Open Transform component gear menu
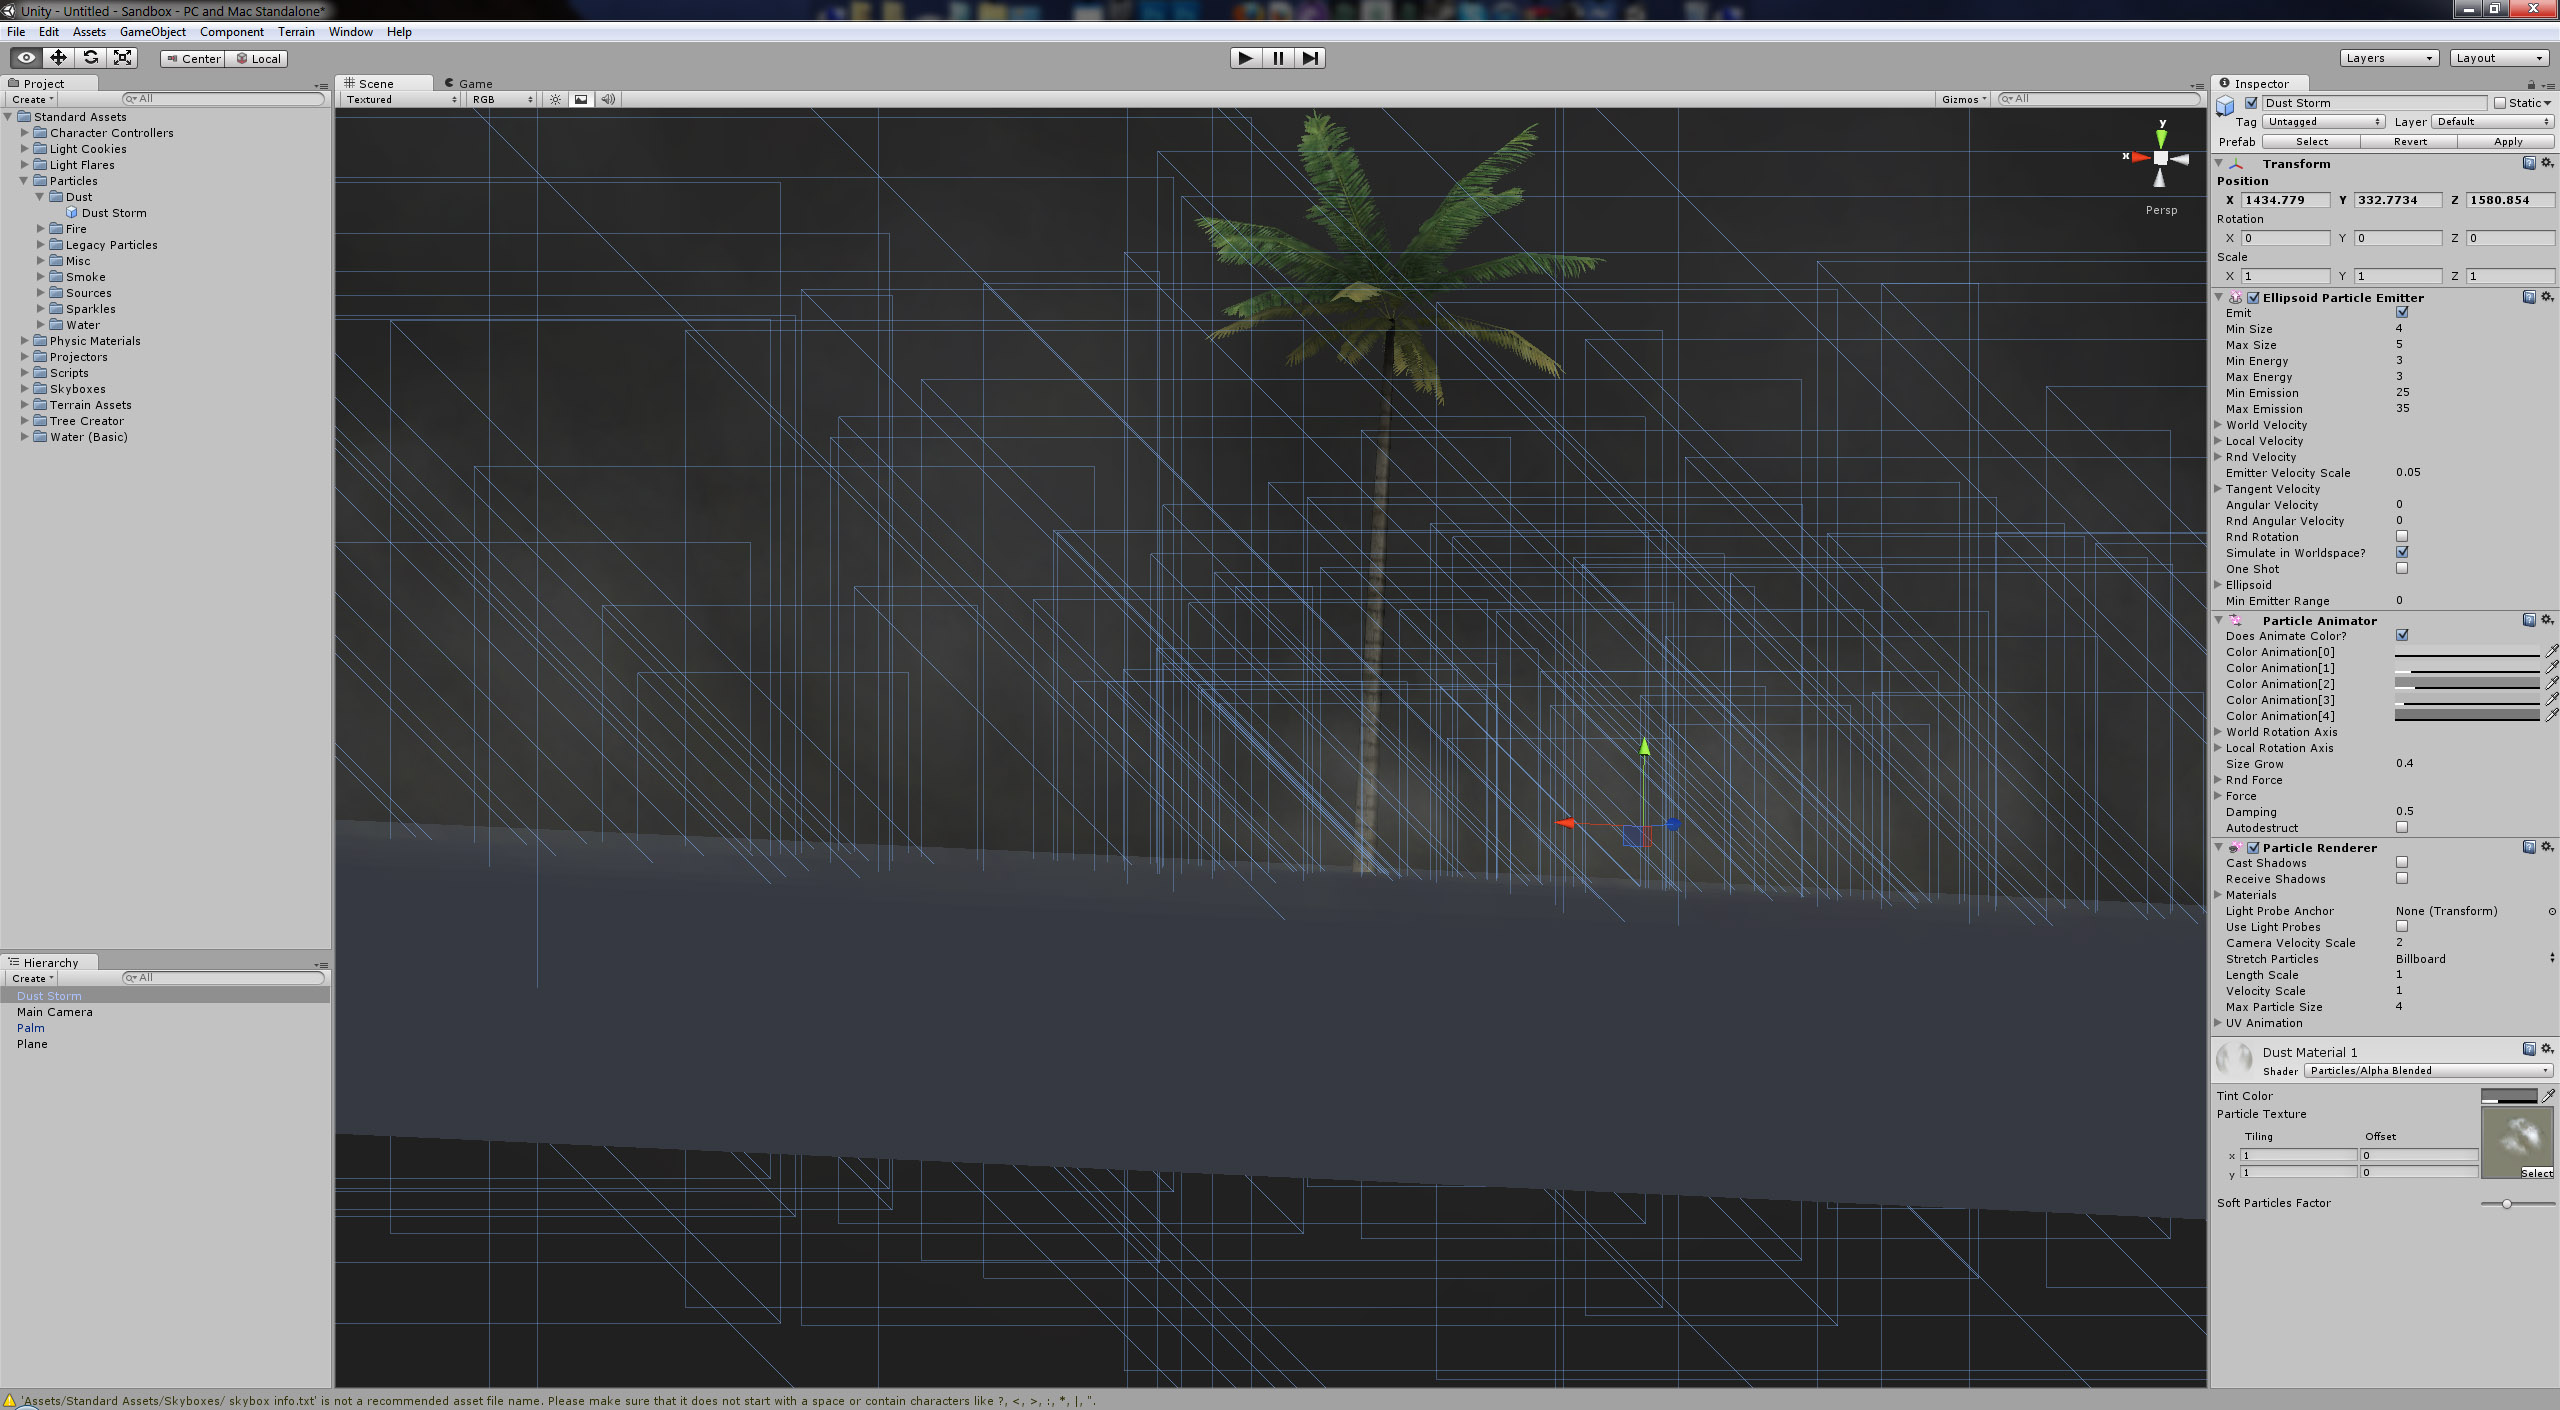 pyautogui.click(x=2547, y=163)
